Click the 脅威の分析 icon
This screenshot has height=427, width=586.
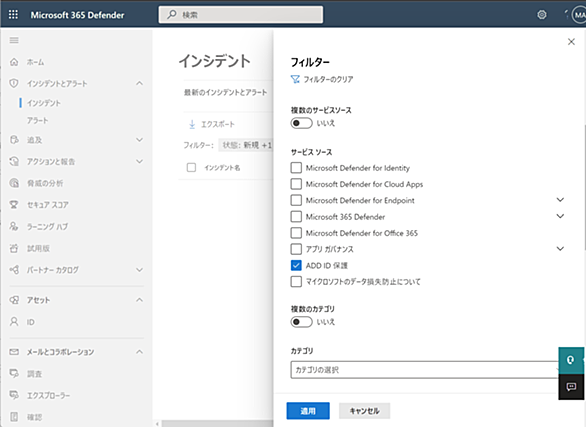pyautogui.click(x=14, y=183)
